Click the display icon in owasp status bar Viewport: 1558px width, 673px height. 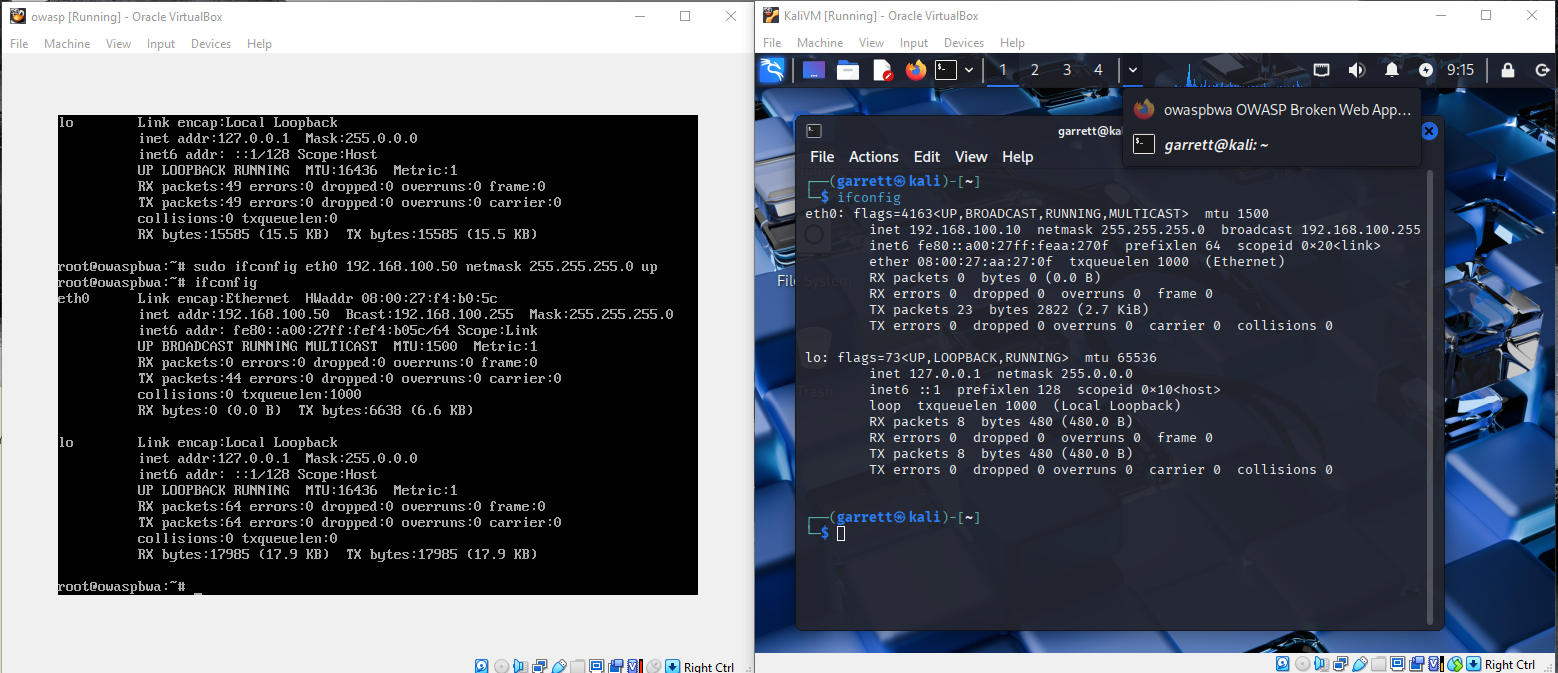coord(597,665)
